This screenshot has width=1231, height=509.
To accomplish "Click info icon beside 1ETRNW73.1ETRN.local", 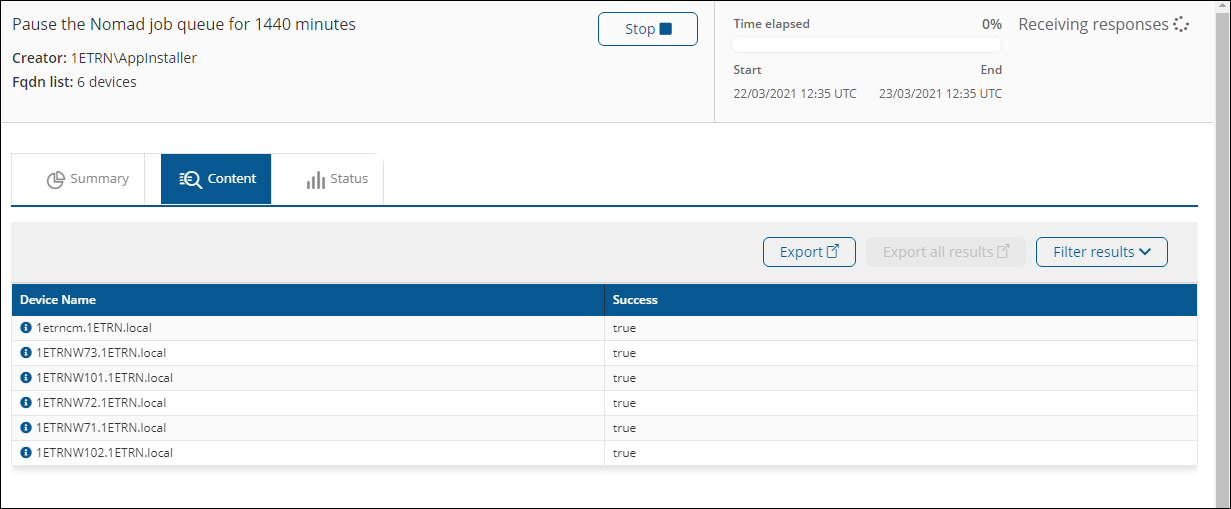I will pos(26,353).
